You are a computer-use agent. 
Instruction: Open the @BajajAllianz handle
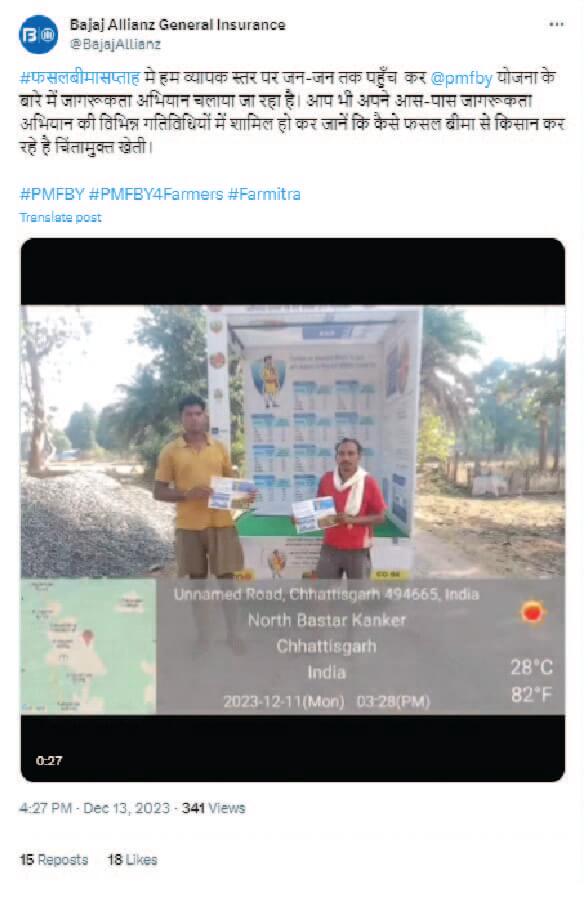[x=115, y=44]
